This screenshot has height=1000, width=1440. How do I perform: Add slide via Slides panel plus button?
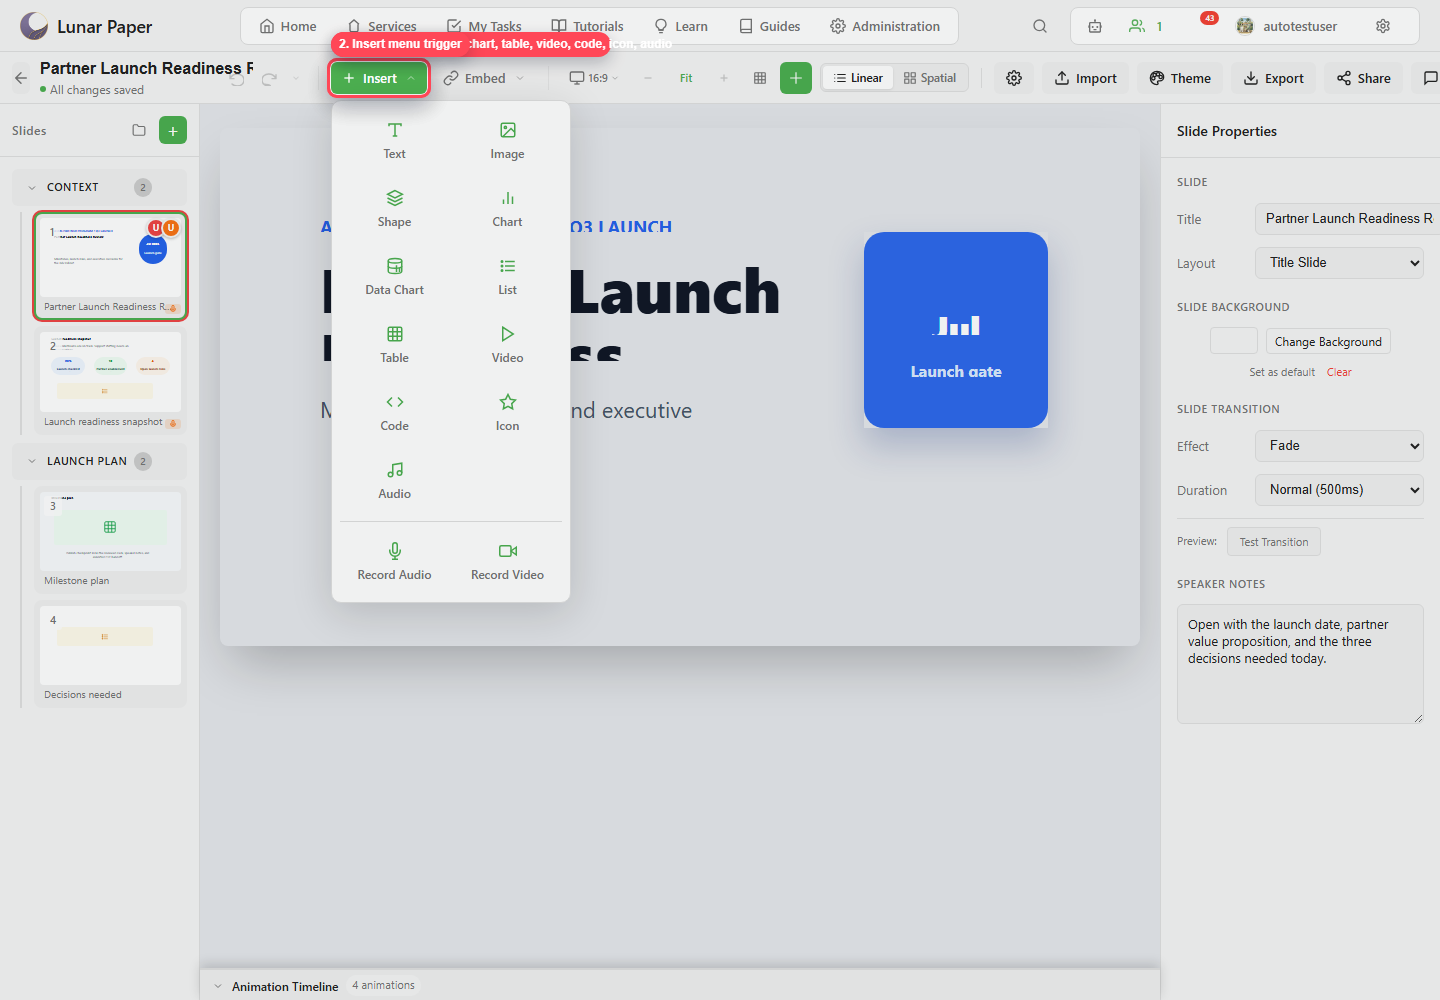click(173, 130)
